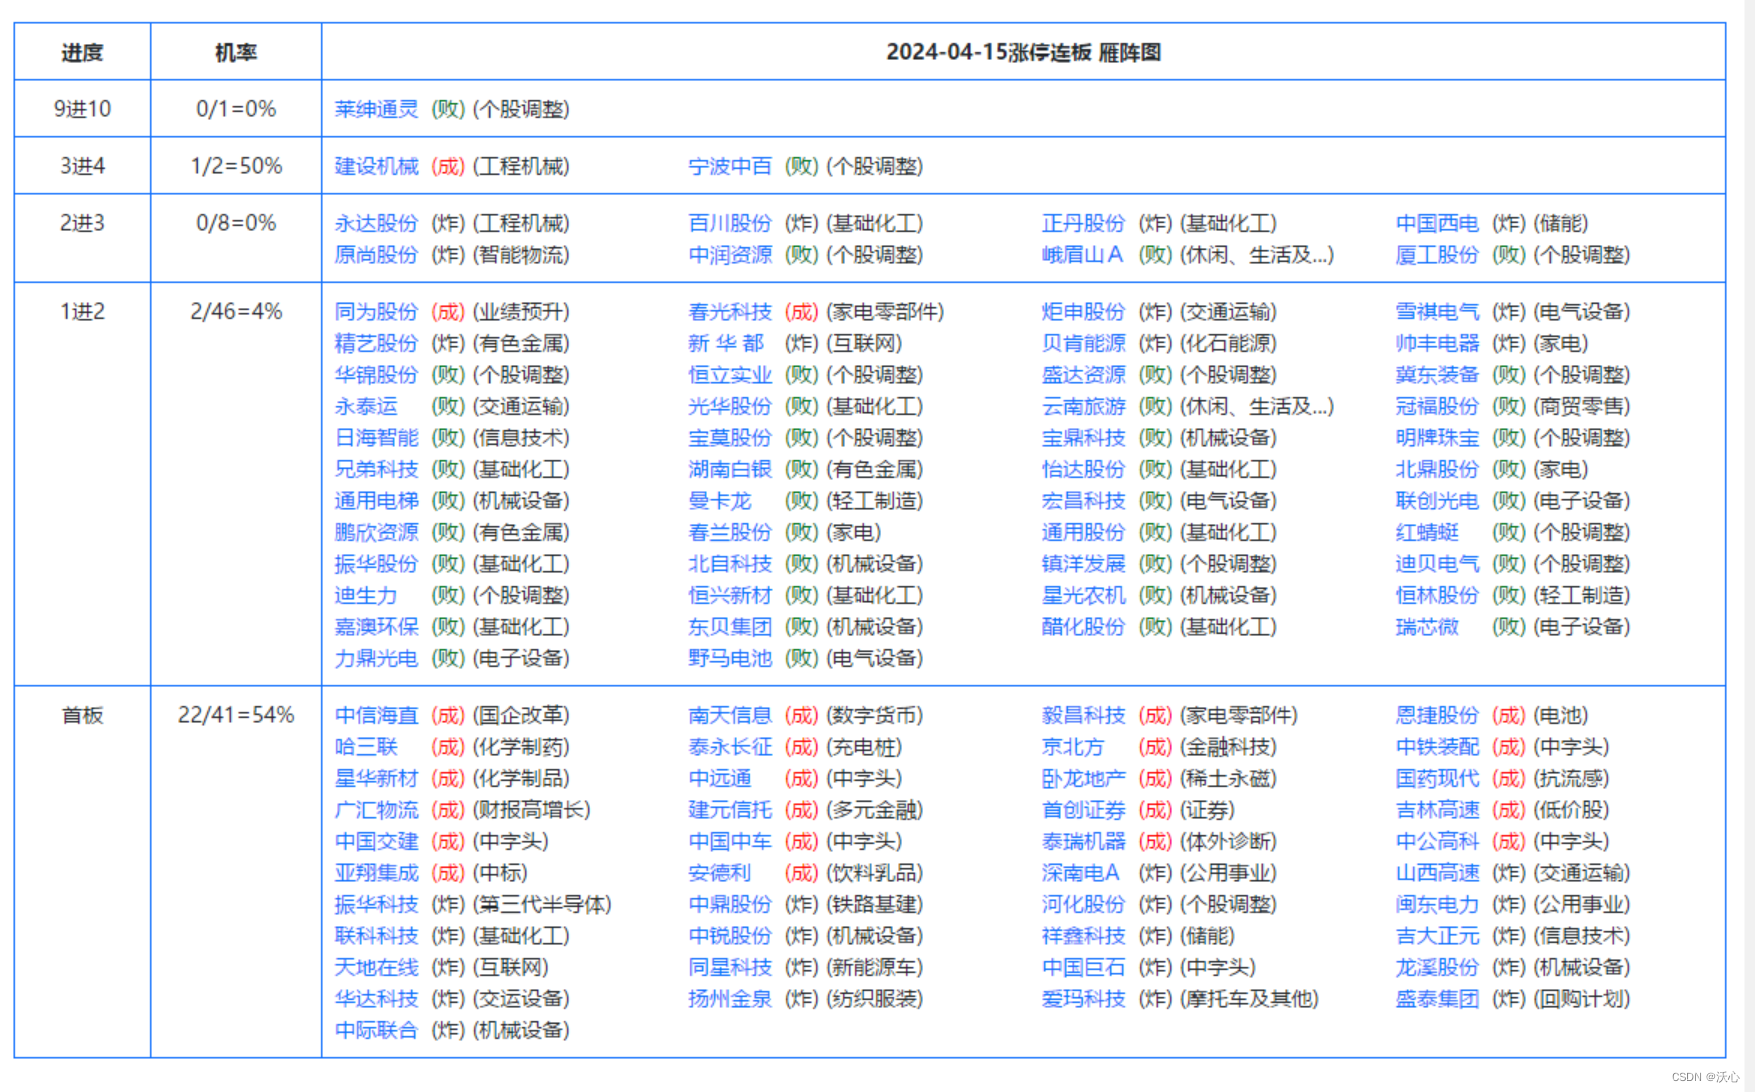Click 振华科技 stock link

pos(376,904)
